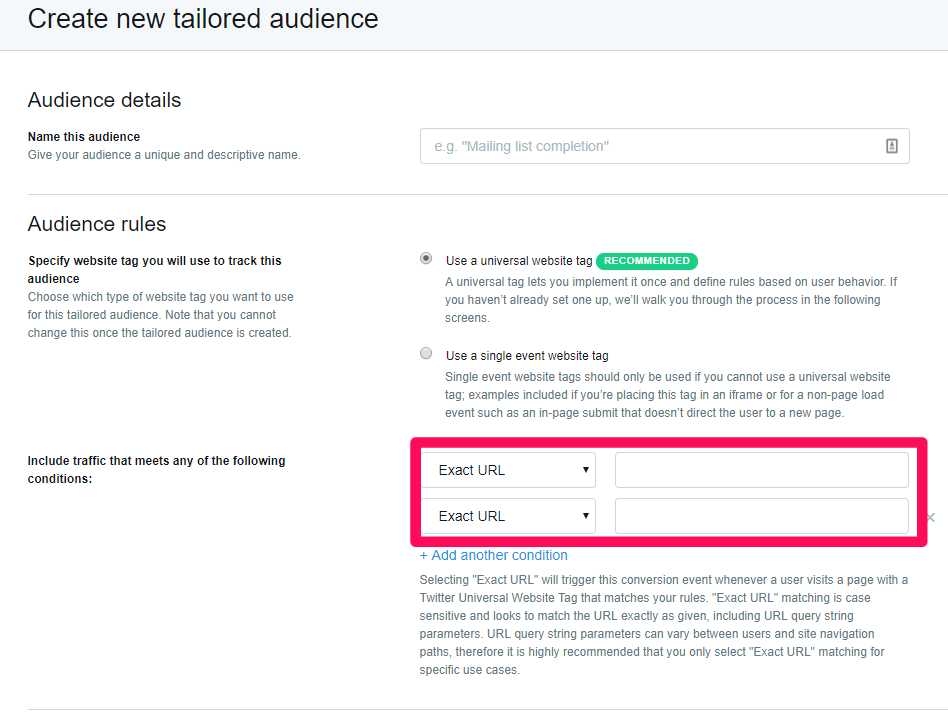Click the green RECOMMENDED badge
The height and width of the screenshot is (716, 948).
(x=647, y=261)
